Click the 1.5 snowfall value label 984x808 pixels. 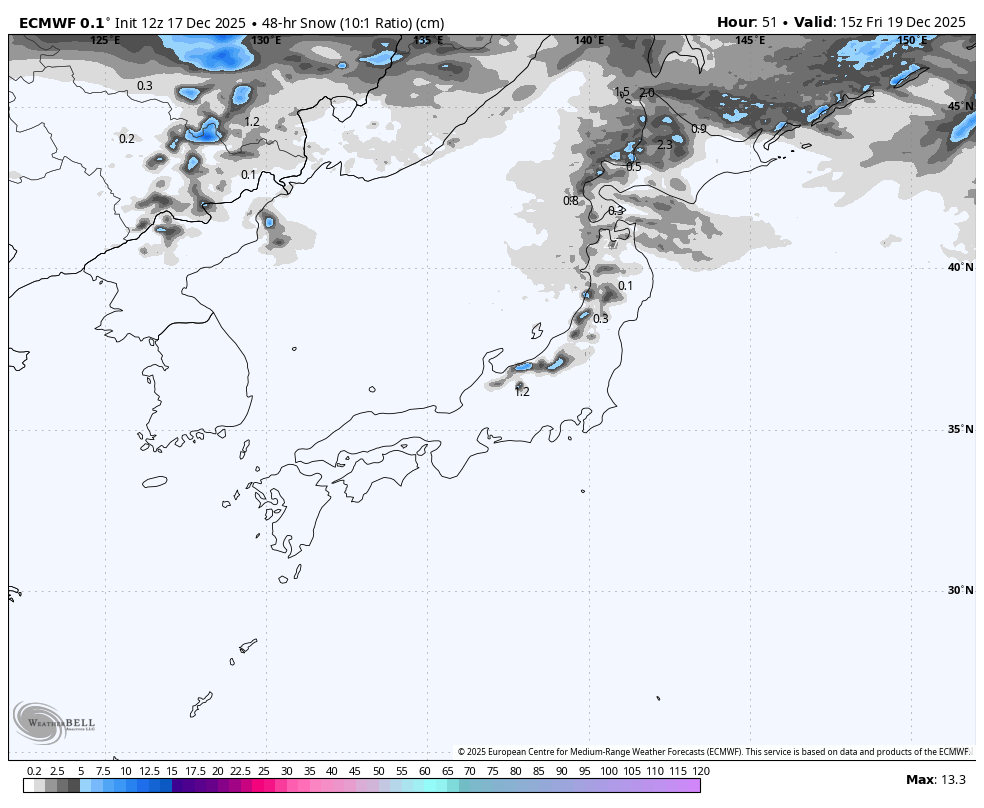coord(621,93)
